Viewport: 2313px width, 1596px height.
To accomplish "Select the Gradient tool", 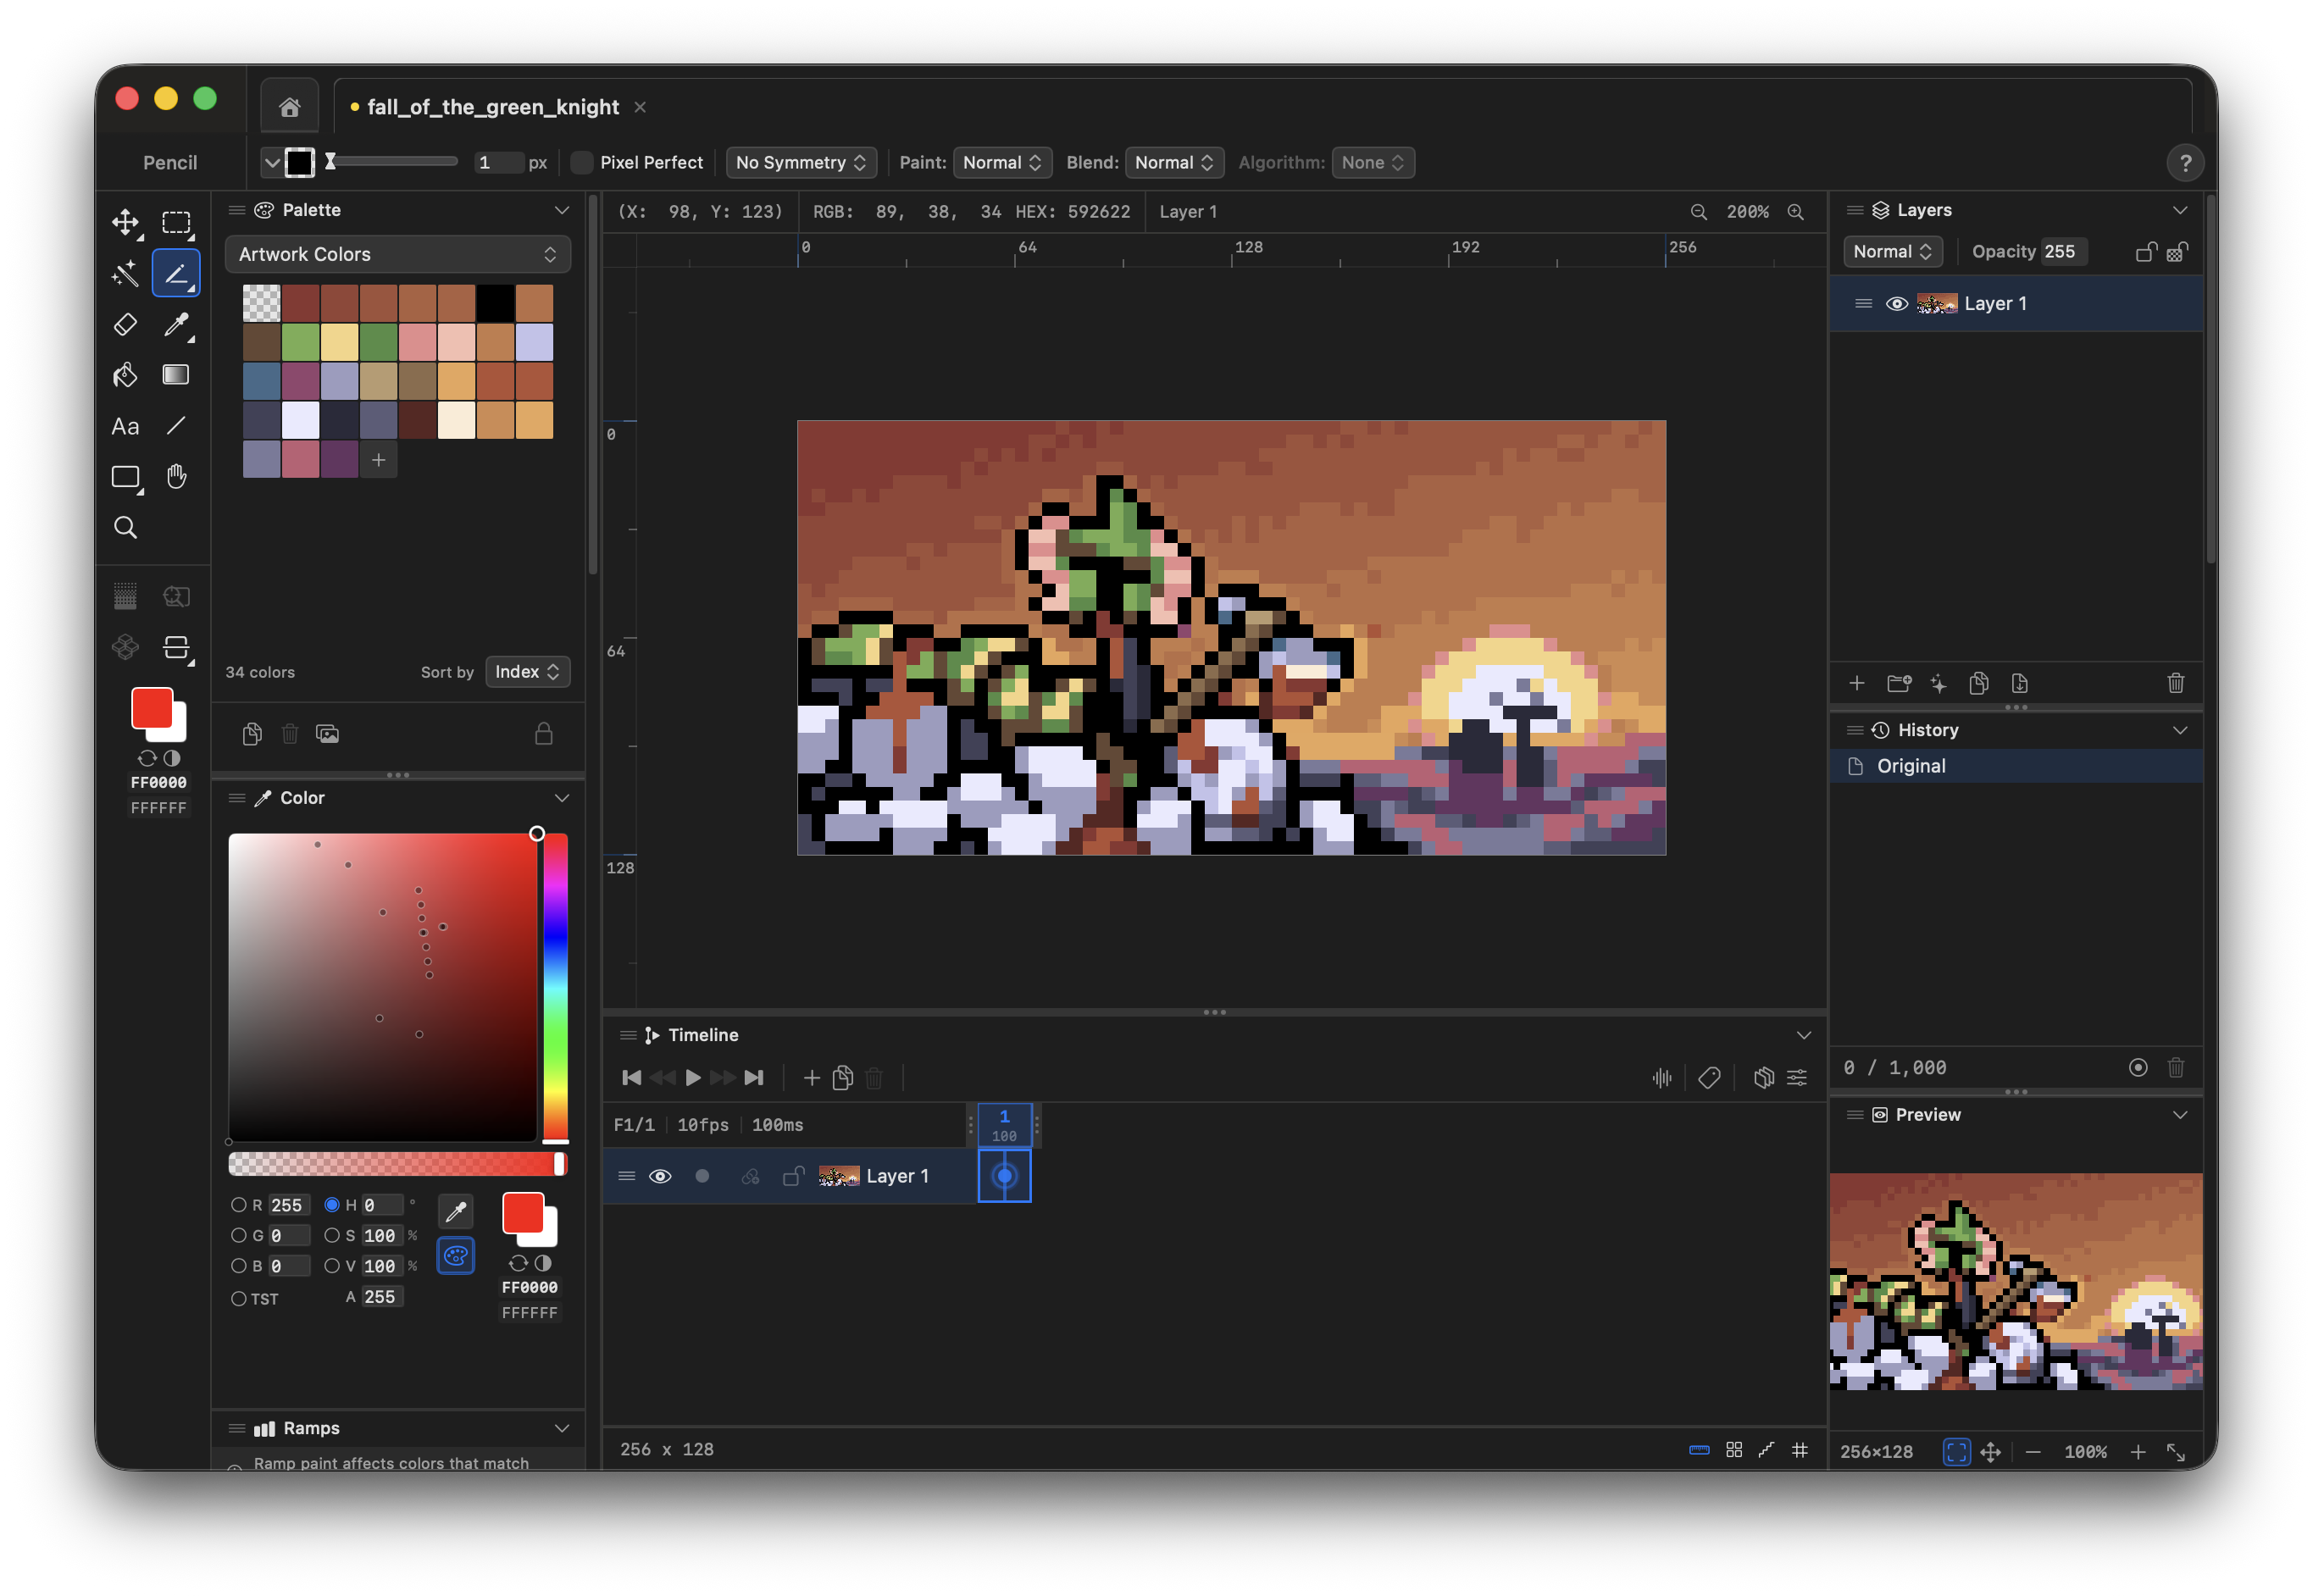I will [176, 375].
